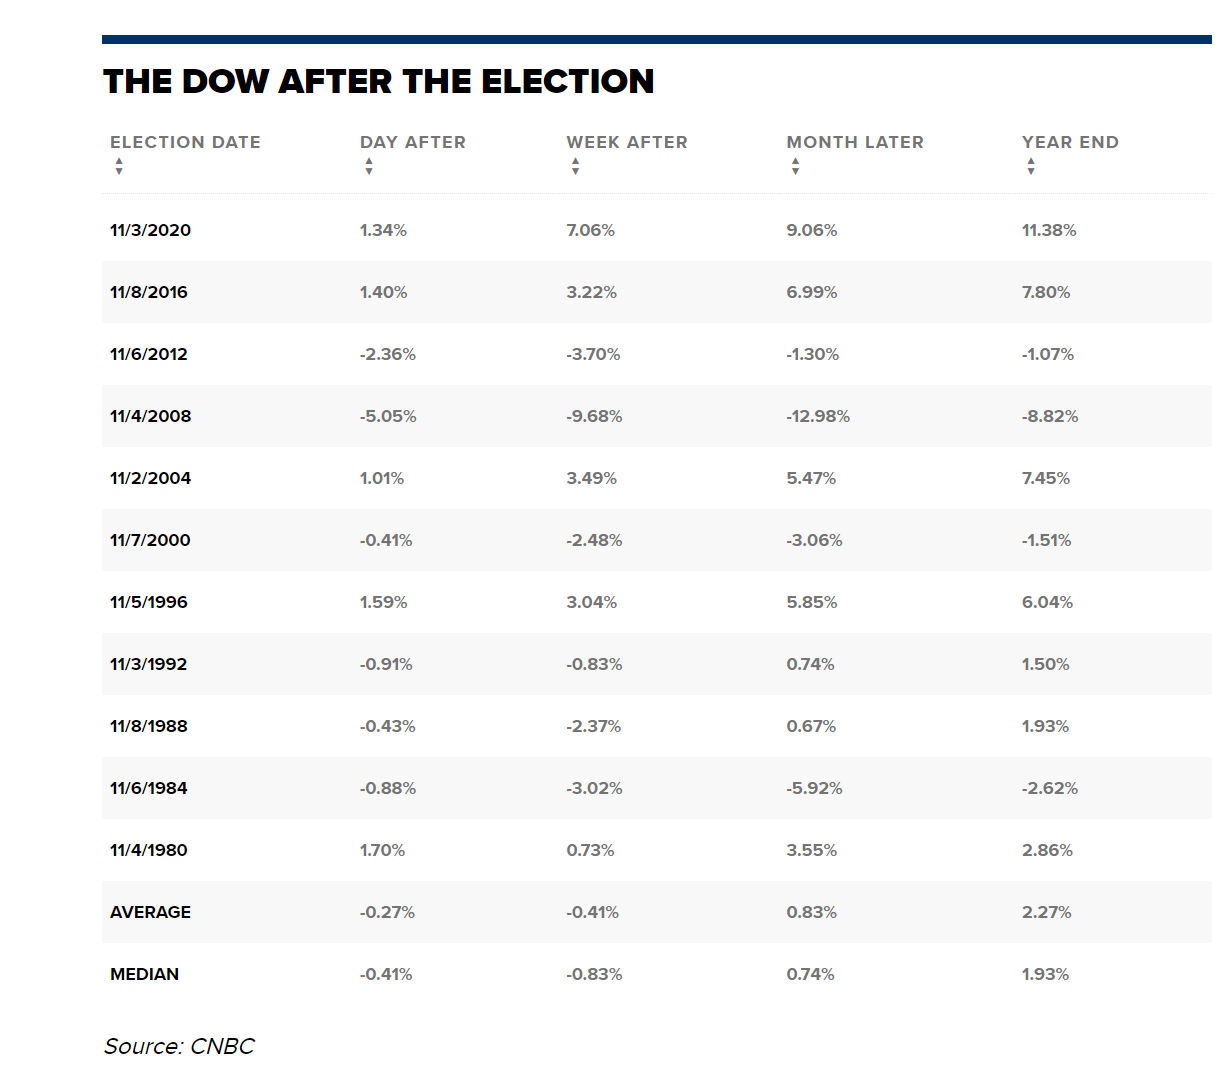
Task: Click the 11.38% year end value
Action: click(x=1048, y=230)
